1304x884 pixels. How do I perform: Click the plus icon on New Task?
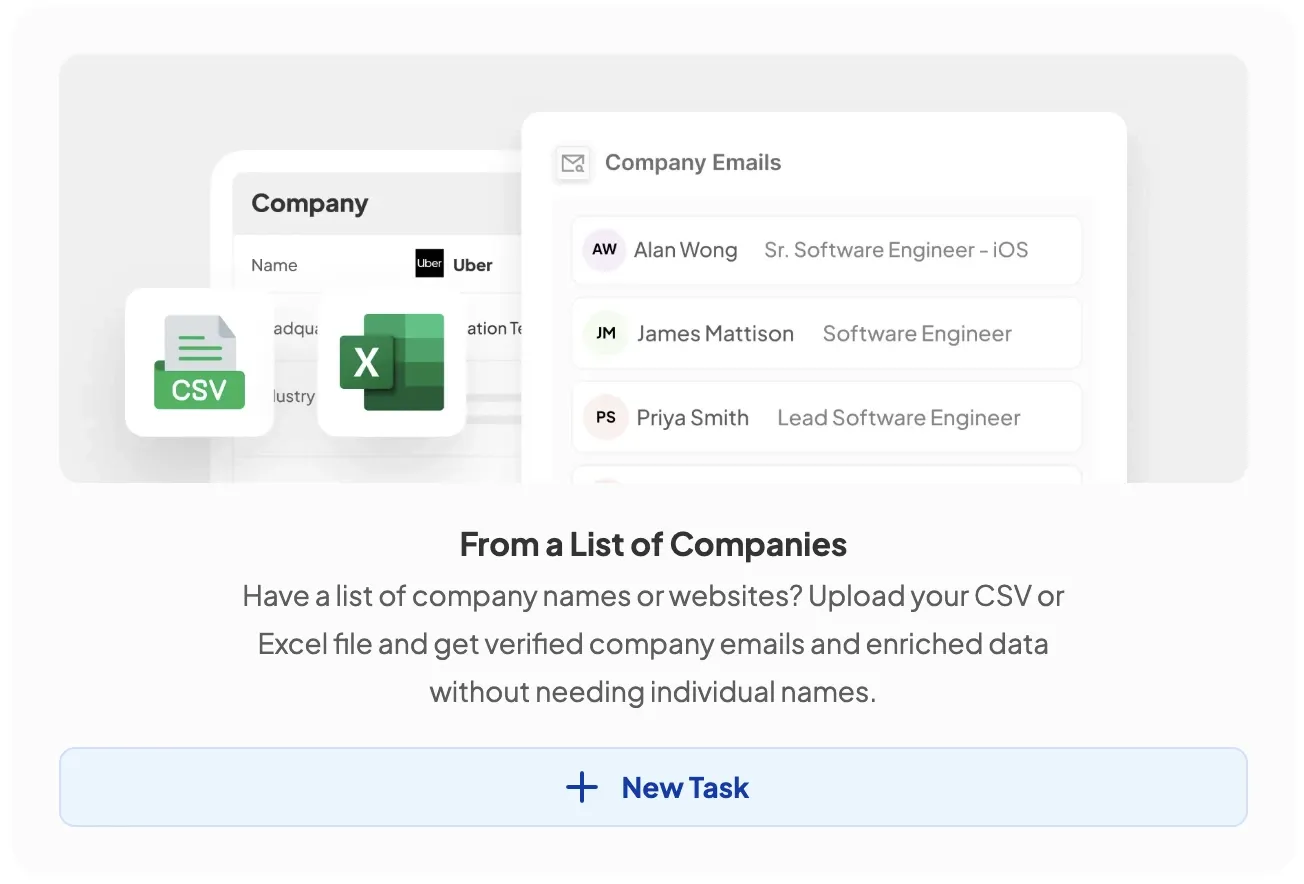pyautogui.click(x=581, y=787)
